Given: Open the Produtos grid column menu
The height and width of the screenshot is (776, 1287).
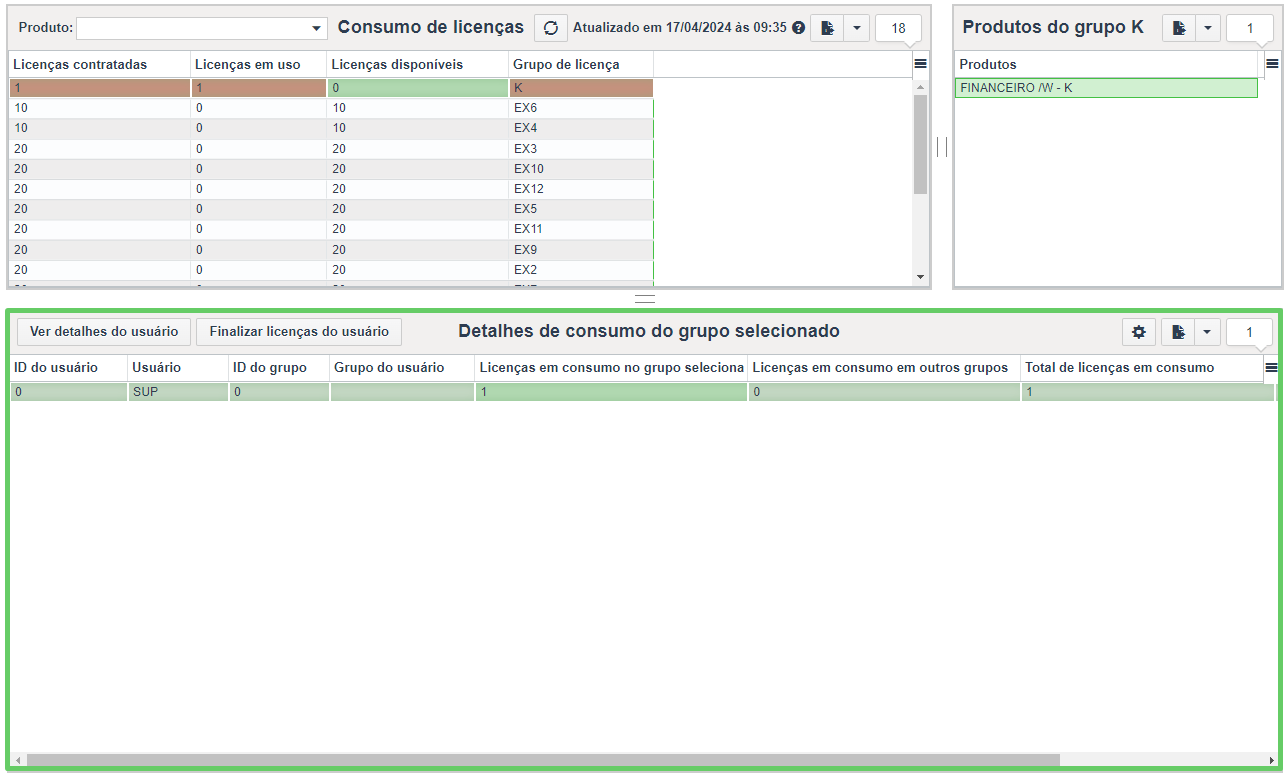Looking at the screenshot, I should tap(1272, 63).
